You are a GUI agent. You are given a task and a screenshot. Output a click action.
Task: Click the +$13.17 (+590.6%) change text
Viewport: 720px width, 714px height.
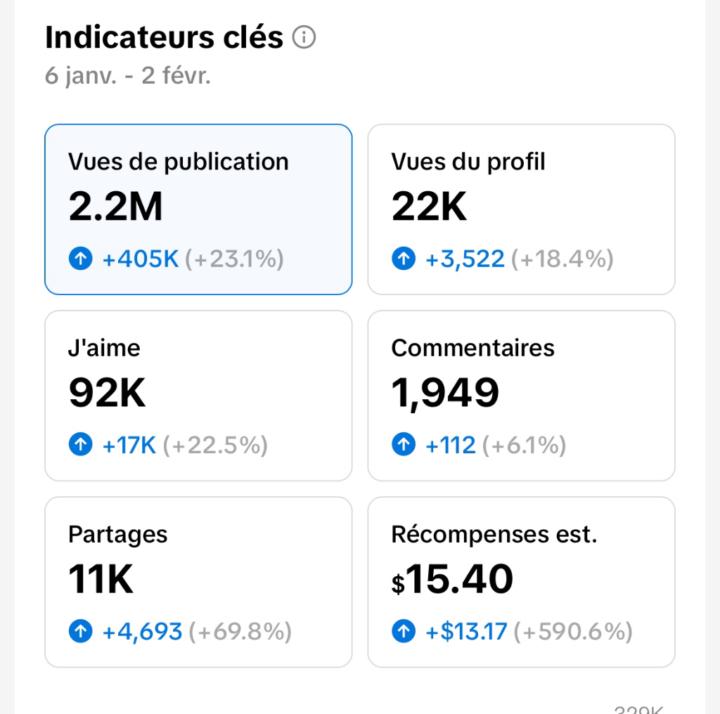coord(528,632)
